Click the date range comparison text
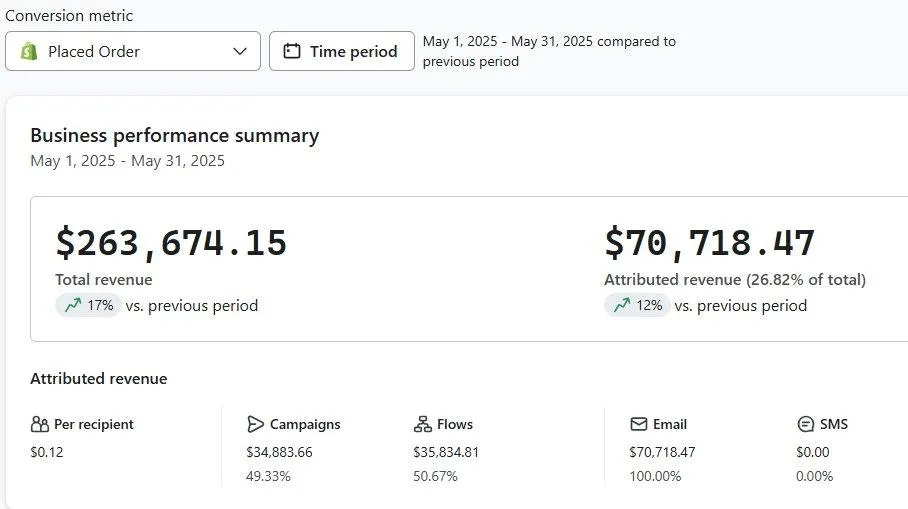This screenshot has width=908, height=509. tap(549, 51)
